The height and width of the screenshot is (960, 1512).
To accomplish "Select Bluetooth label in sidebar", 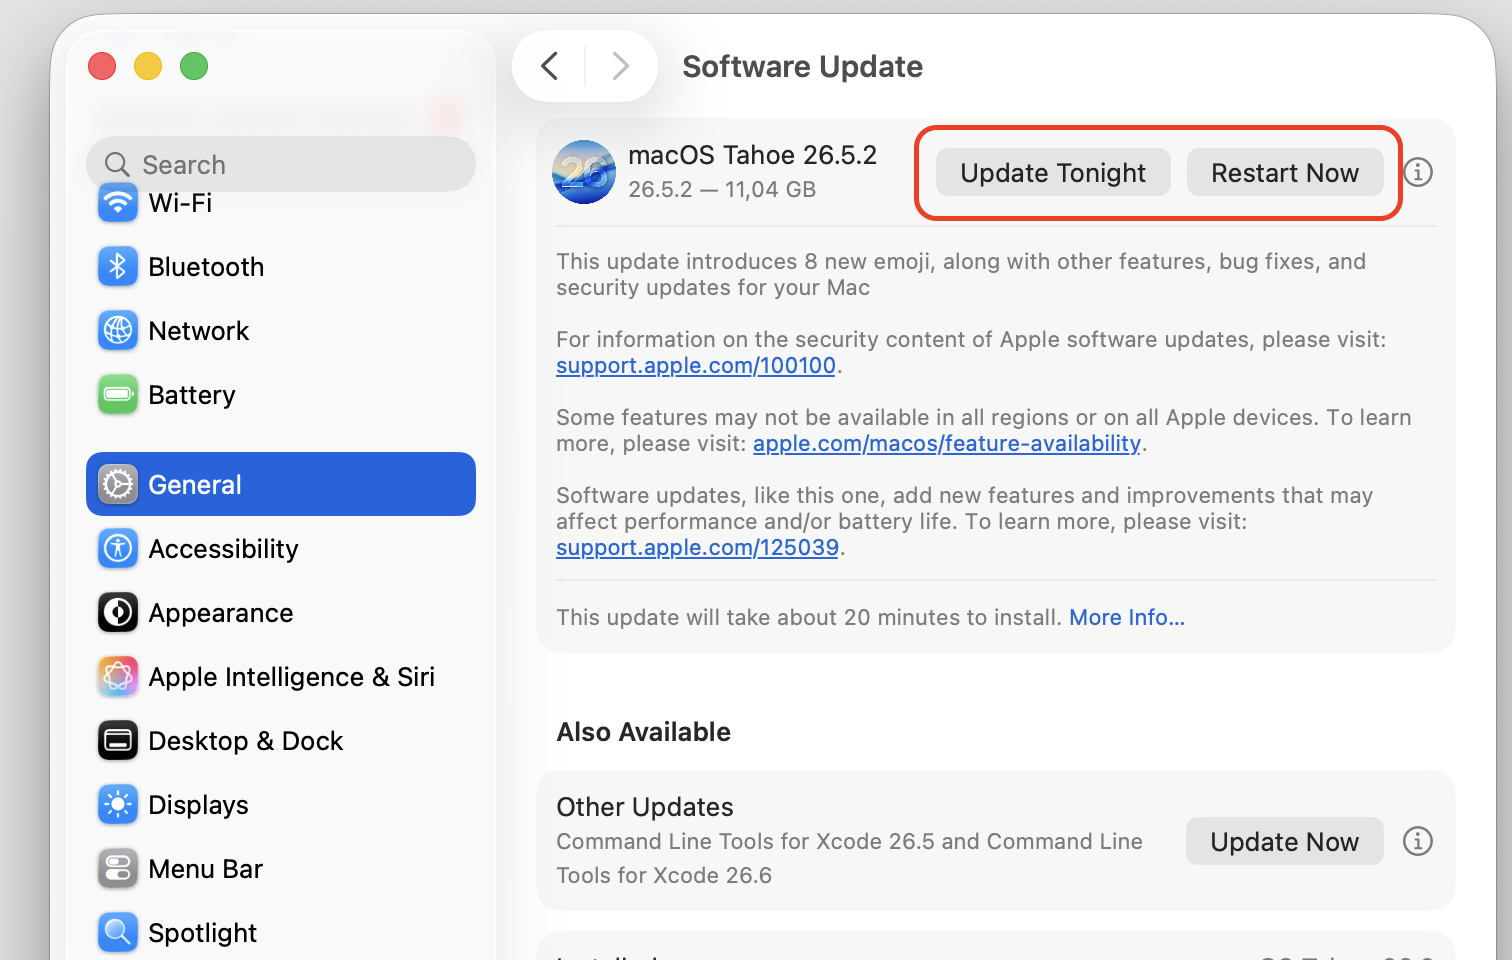I will pos(206,267).
